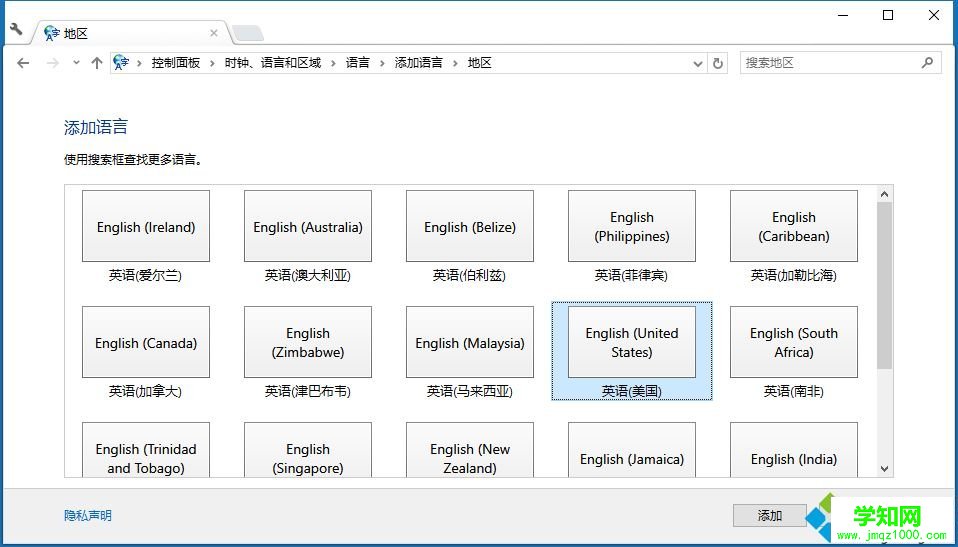Navigate to 添加语言 breadcrumb

(418, 62)
